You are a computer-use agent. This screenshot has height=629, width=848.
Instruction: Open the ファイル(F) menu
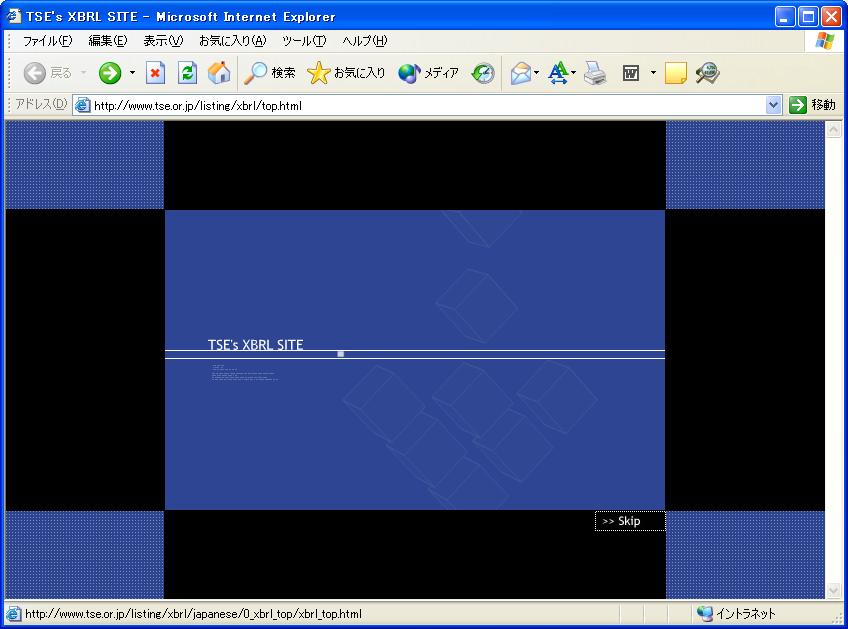[x=47, y=41]
